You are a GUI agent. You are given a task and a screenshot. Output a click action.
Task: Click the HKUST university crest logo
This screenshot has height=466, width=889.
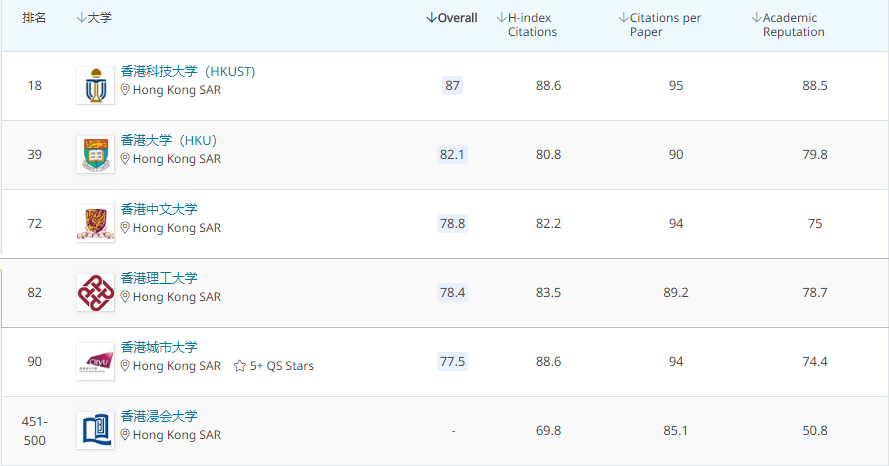95,86
